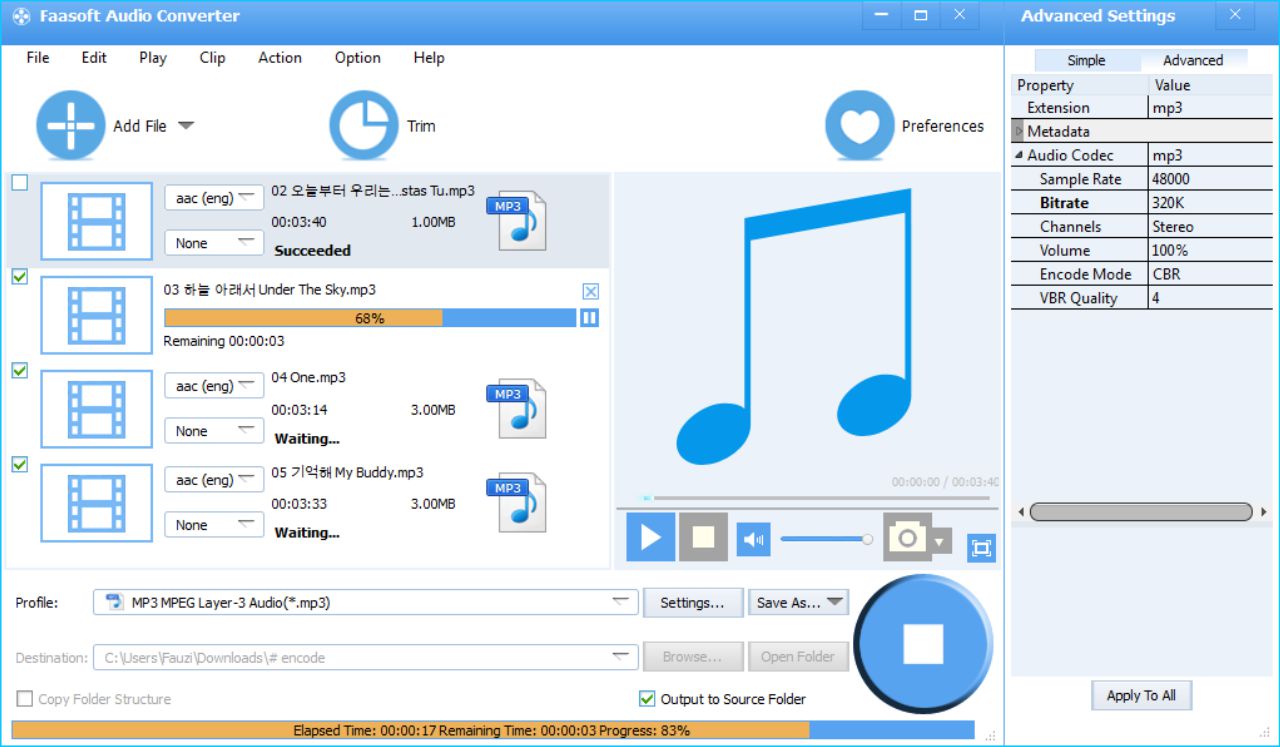This screenshot has height=747, width=1280.
Task: Select film thumbnail of 04 One.mp3
Action: (97, 409)
